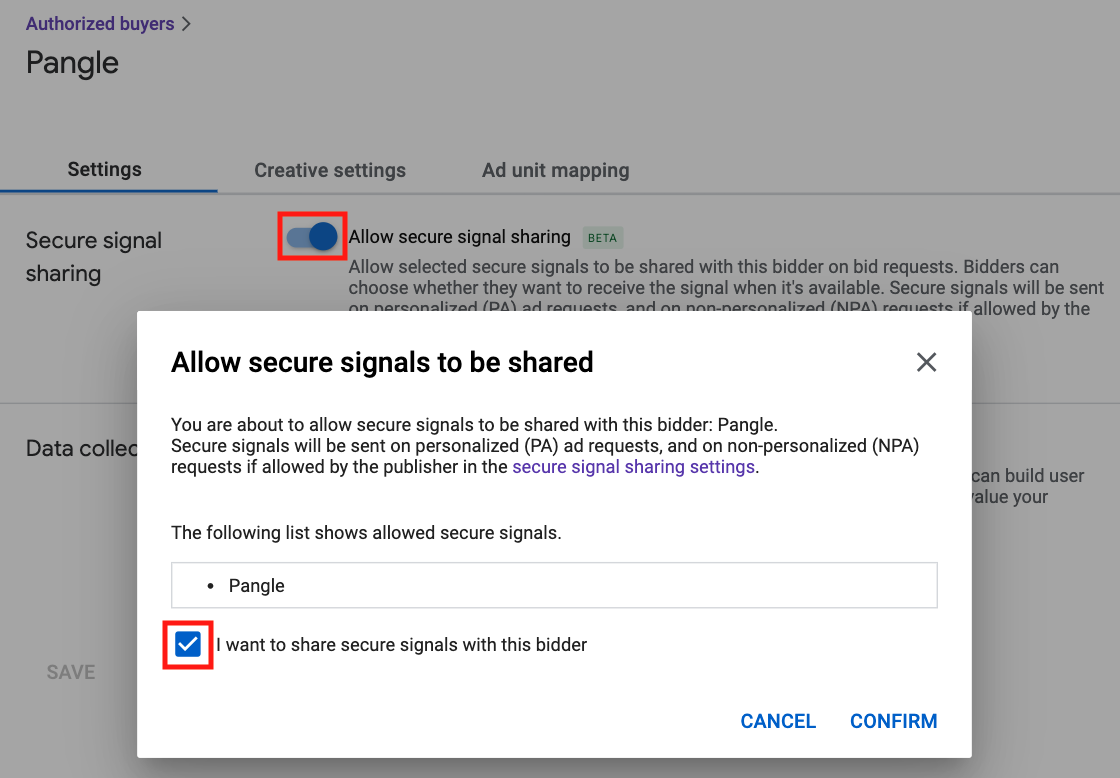The height and width of the screenshot is (778, 1120).
Task: Click the SAVE button
Action: coord(71,672)
